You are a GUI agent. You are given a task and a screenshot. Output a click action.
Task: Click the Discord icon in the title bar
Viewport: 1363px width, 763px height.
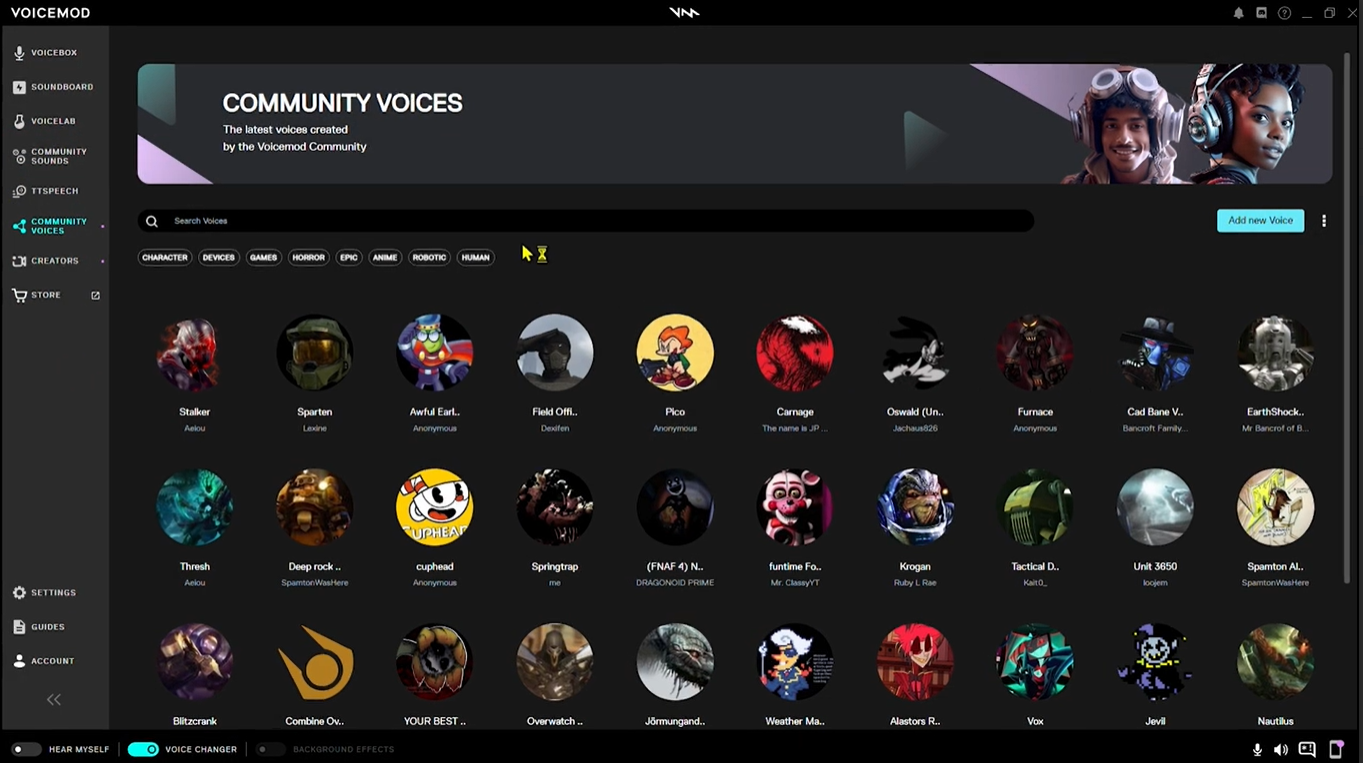coord(1261,13)
